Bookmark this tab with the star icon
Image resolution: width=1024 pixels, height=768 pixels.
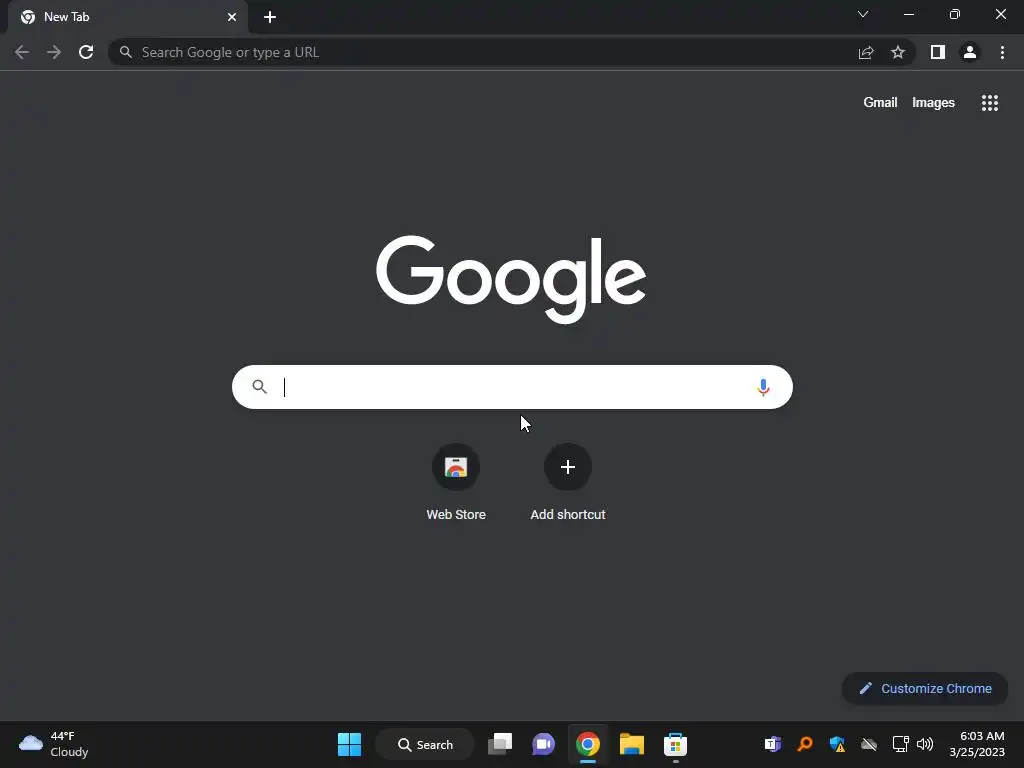click(898, 52)
